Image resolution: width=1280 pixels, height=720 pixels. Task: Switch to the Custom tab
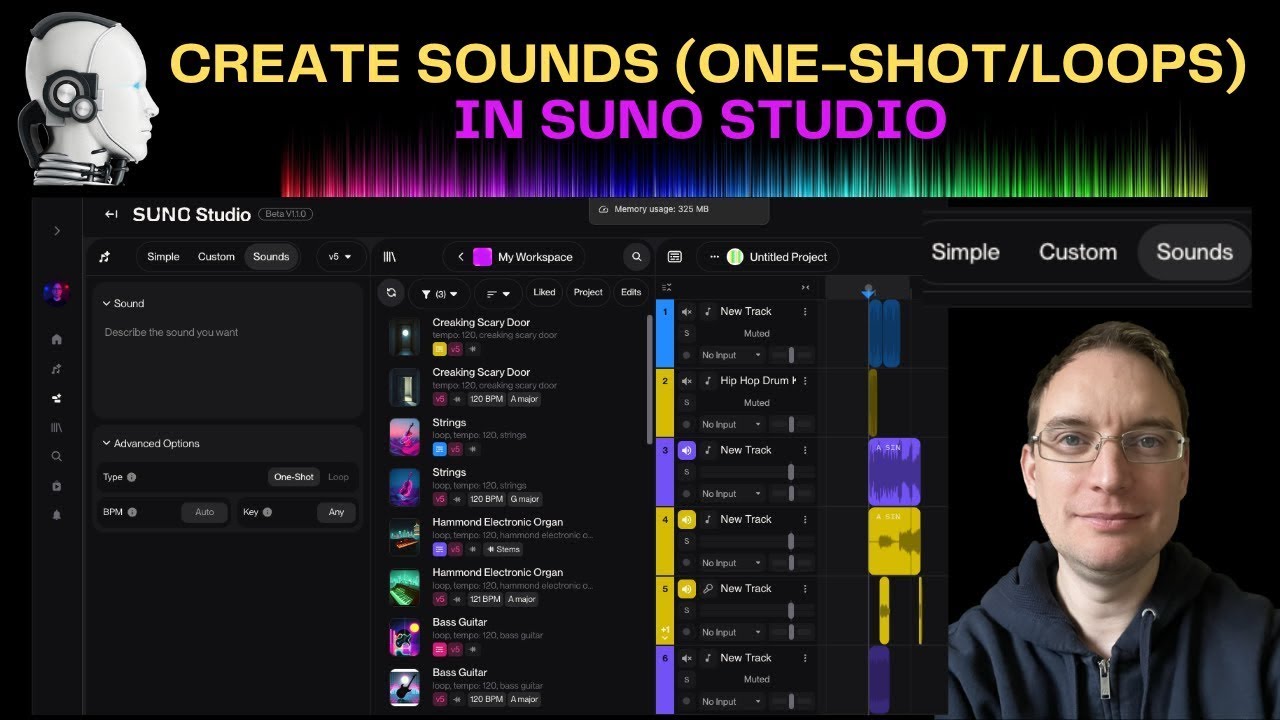[216, 257]
